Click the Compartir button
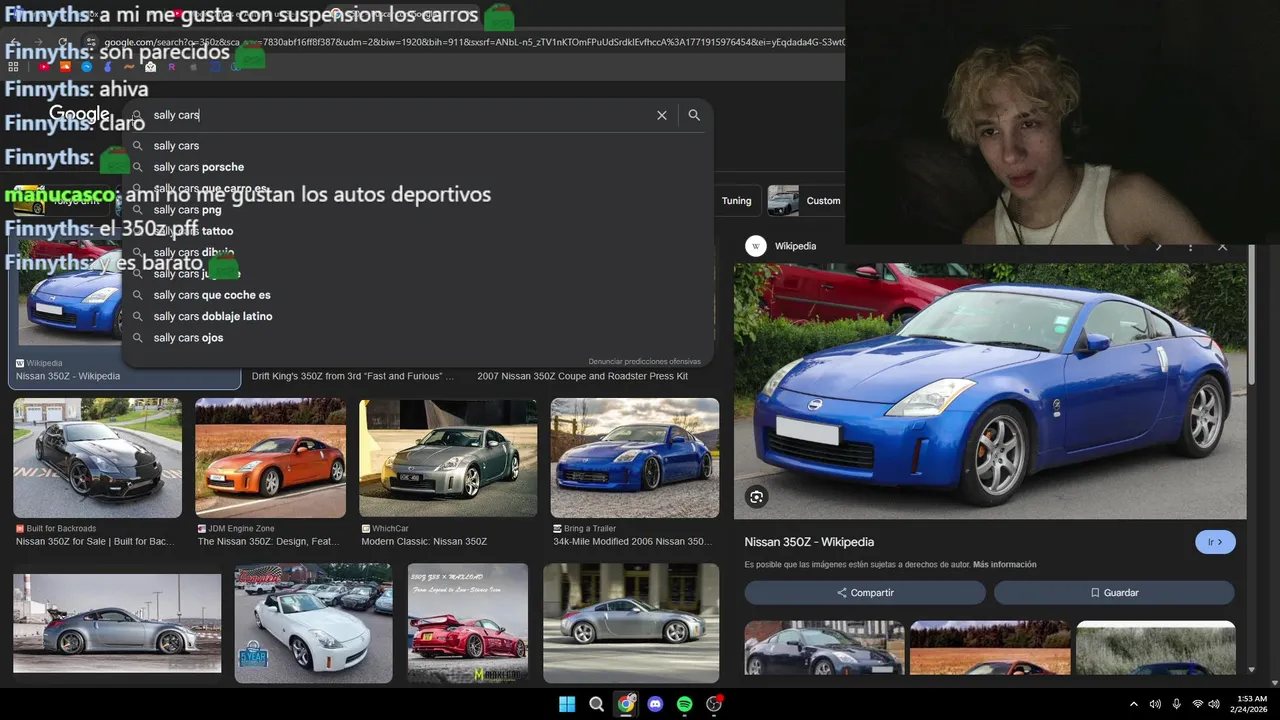1280x720 pixels. pyautogui.click(x=865, y=593)
